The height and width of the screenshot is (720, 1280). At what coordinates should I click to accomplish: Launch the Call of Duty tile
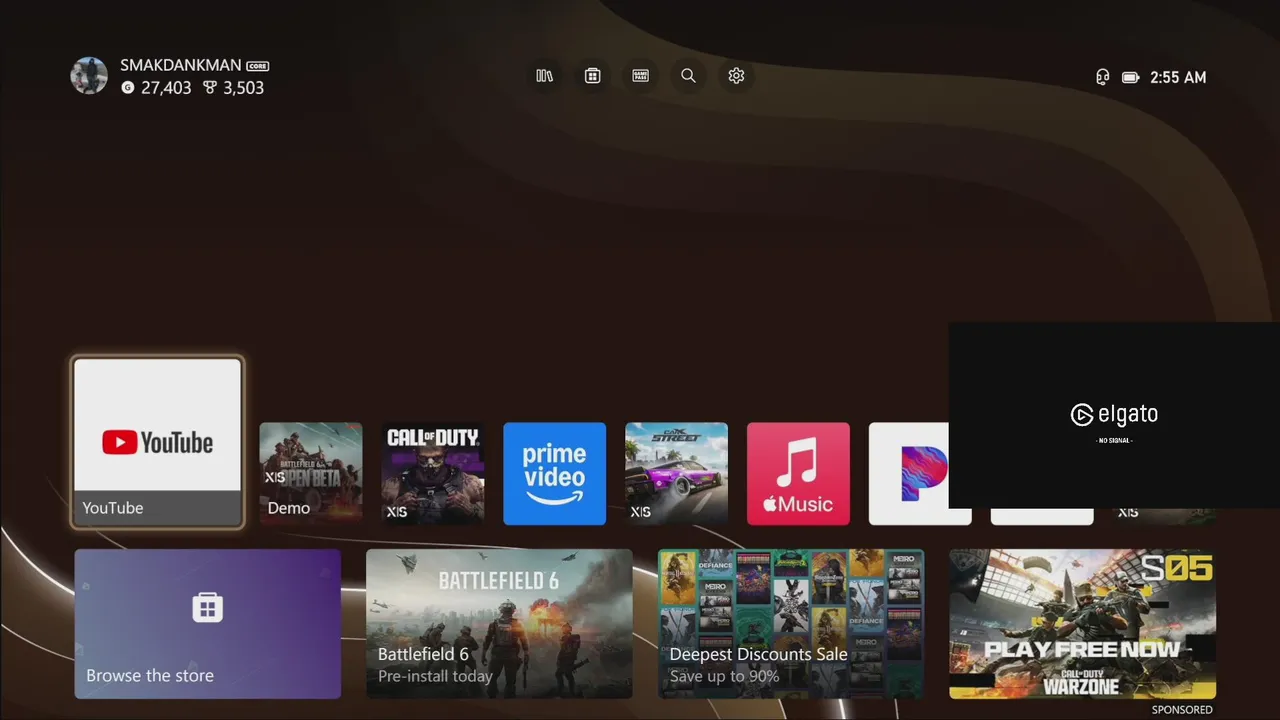tap(433, 473)
